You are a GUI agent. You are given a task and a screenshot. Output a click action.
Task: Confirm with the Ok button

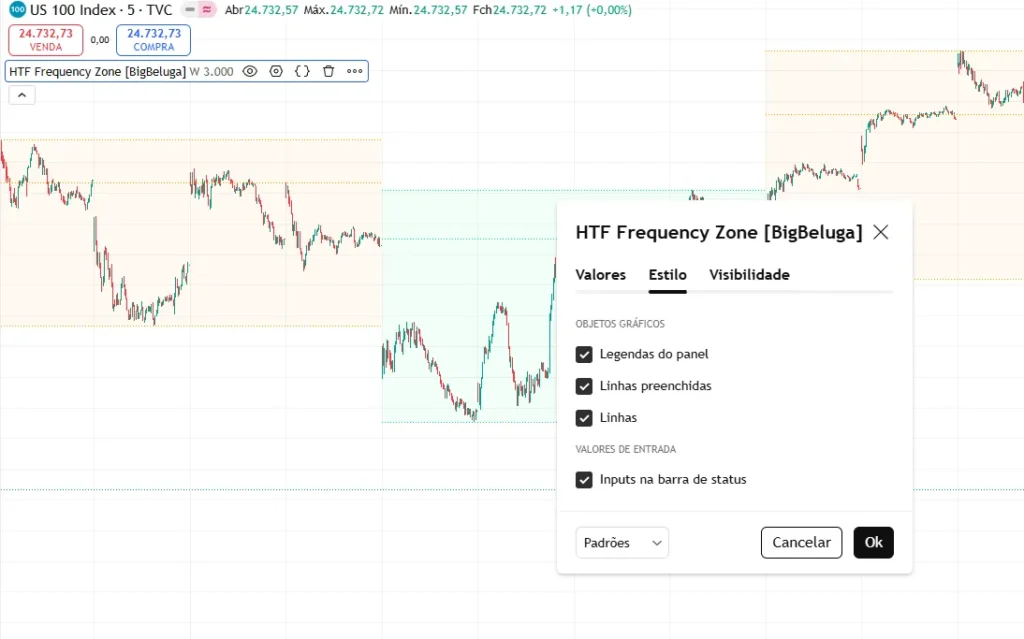[873, 542]
